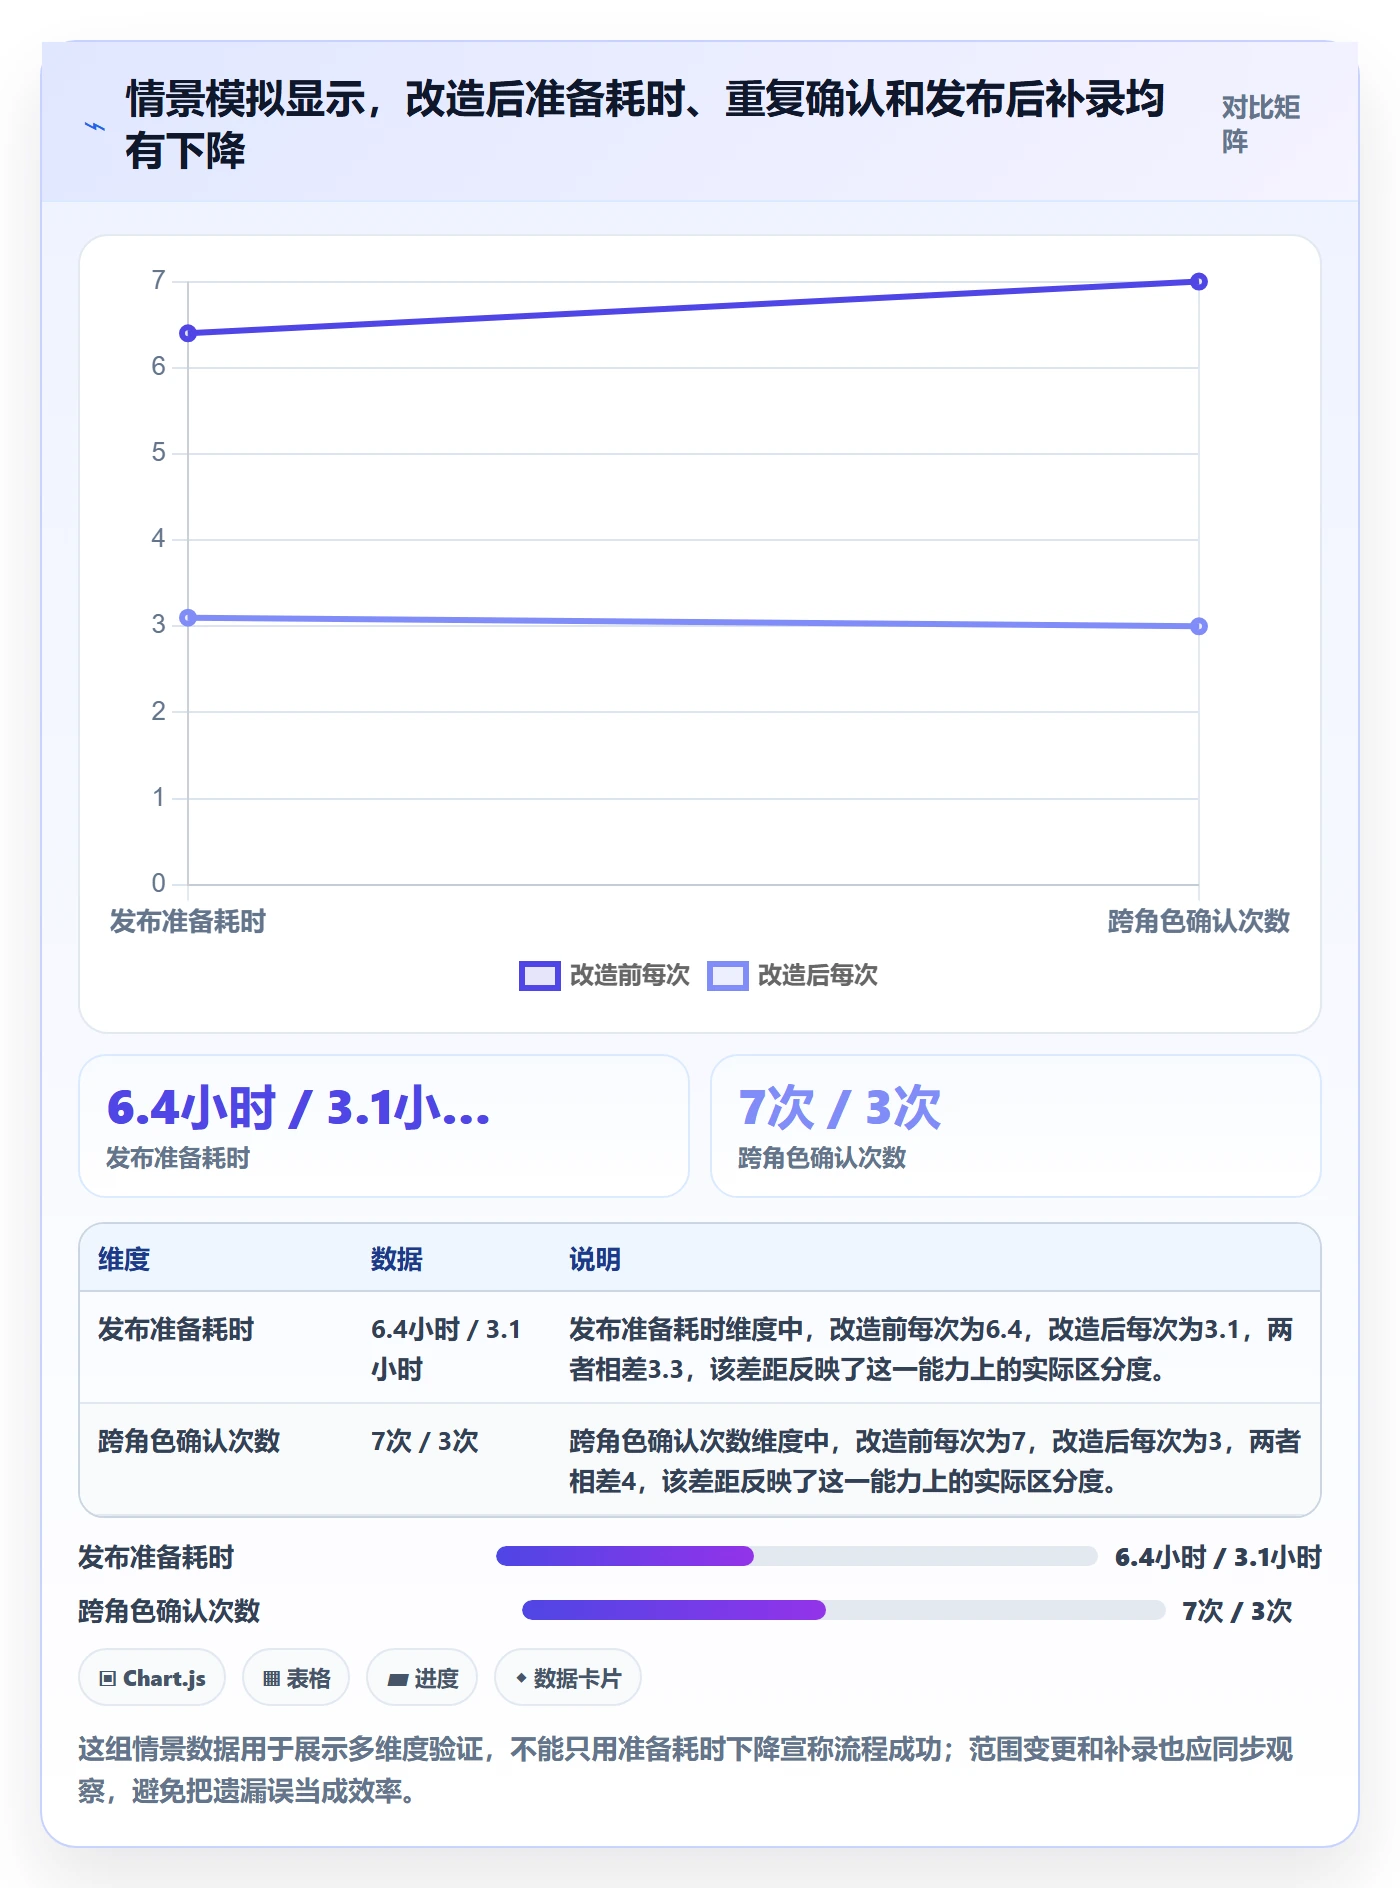Screen dimensions: 1400x1888
Task: Click the '6.4小时 / 3.1小时' value after the progress bar
Action: click(x=1218, y=1557)
